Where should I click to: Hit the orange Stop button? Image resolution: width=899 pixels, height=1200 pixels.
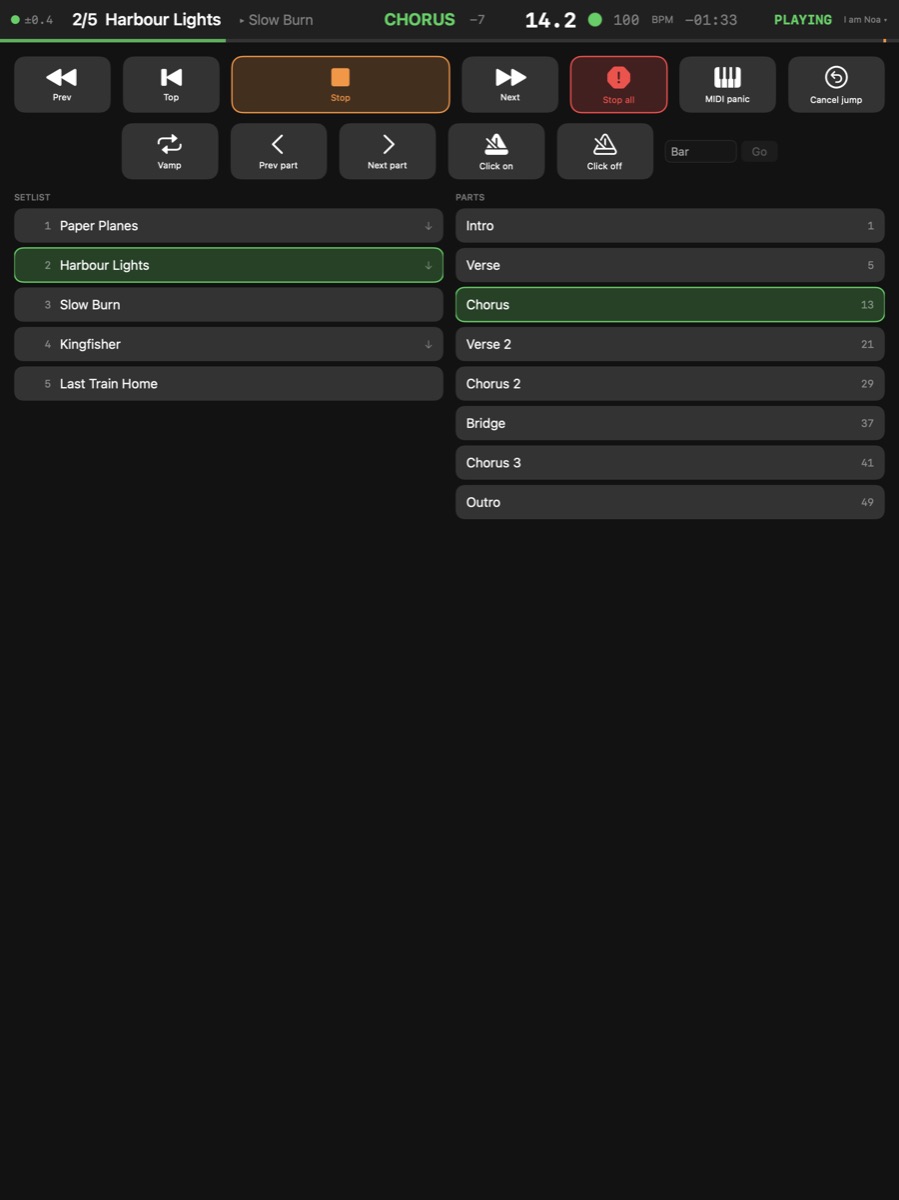[340, 84]
